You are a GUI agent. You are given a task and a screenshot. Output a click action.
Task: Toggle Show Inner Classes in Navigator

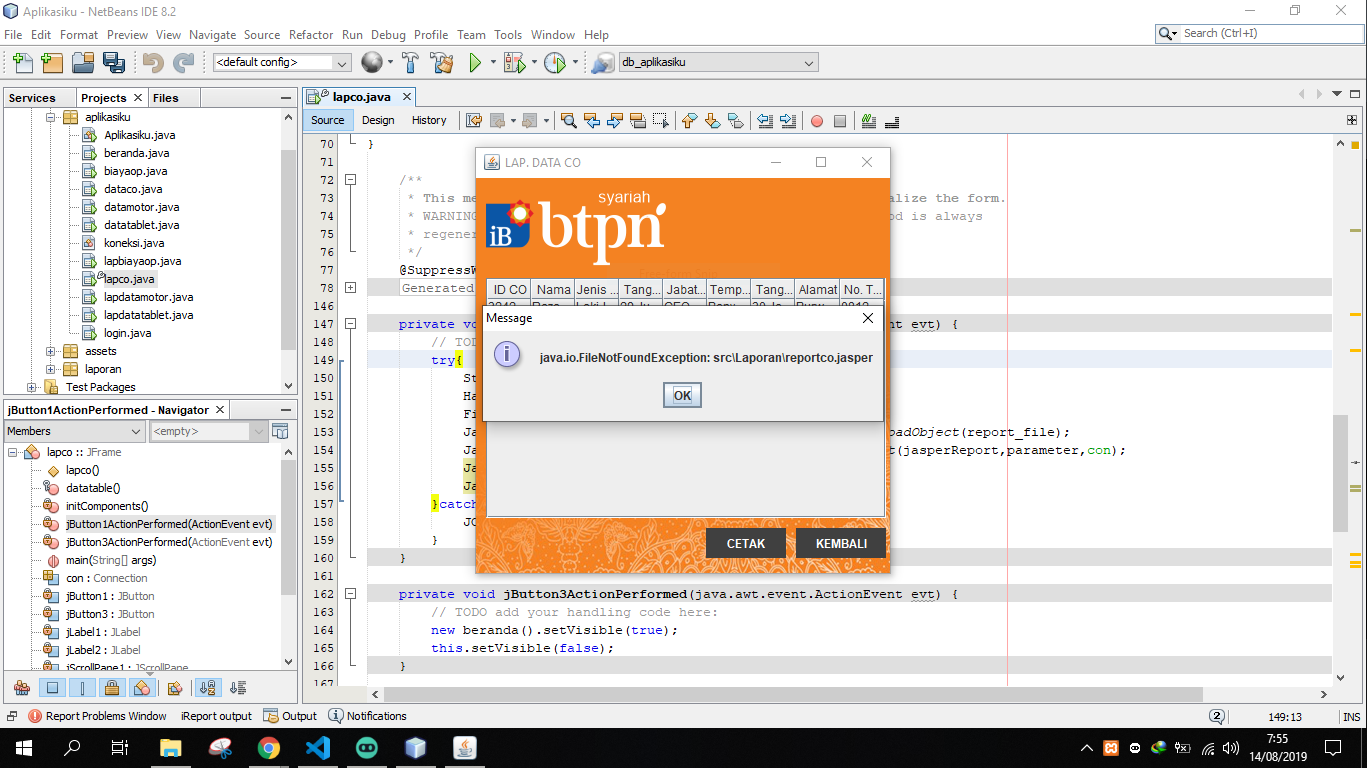pos(142,688)
